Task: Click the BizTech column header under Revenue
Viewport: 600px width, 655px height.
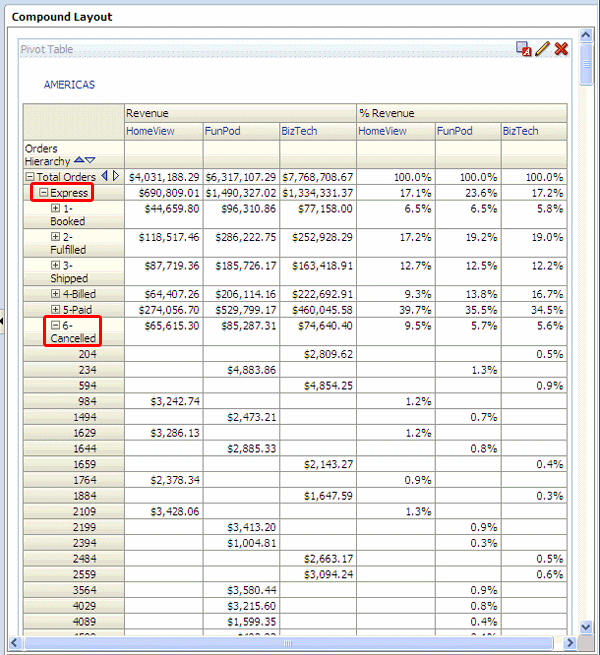Action: click(299, 131)
